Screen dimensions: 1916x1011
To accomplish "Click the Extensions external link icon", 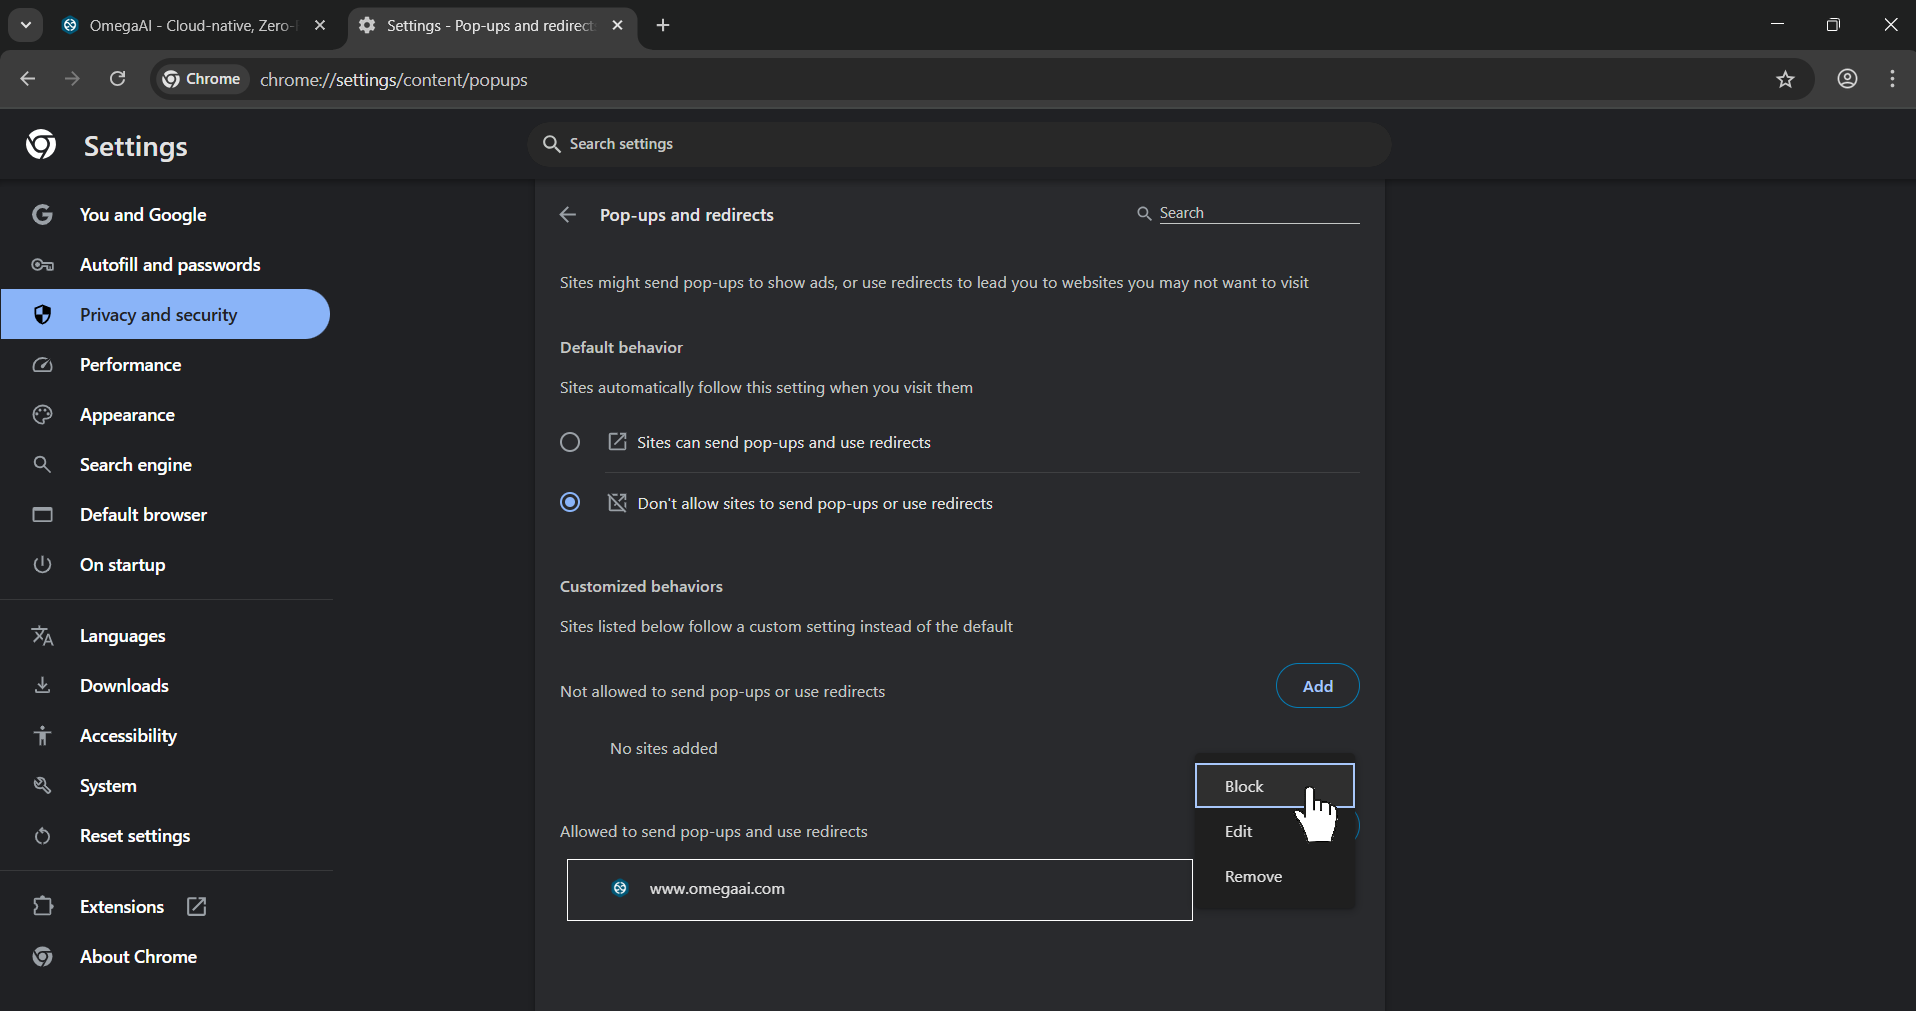I will [x=196, y=907].
